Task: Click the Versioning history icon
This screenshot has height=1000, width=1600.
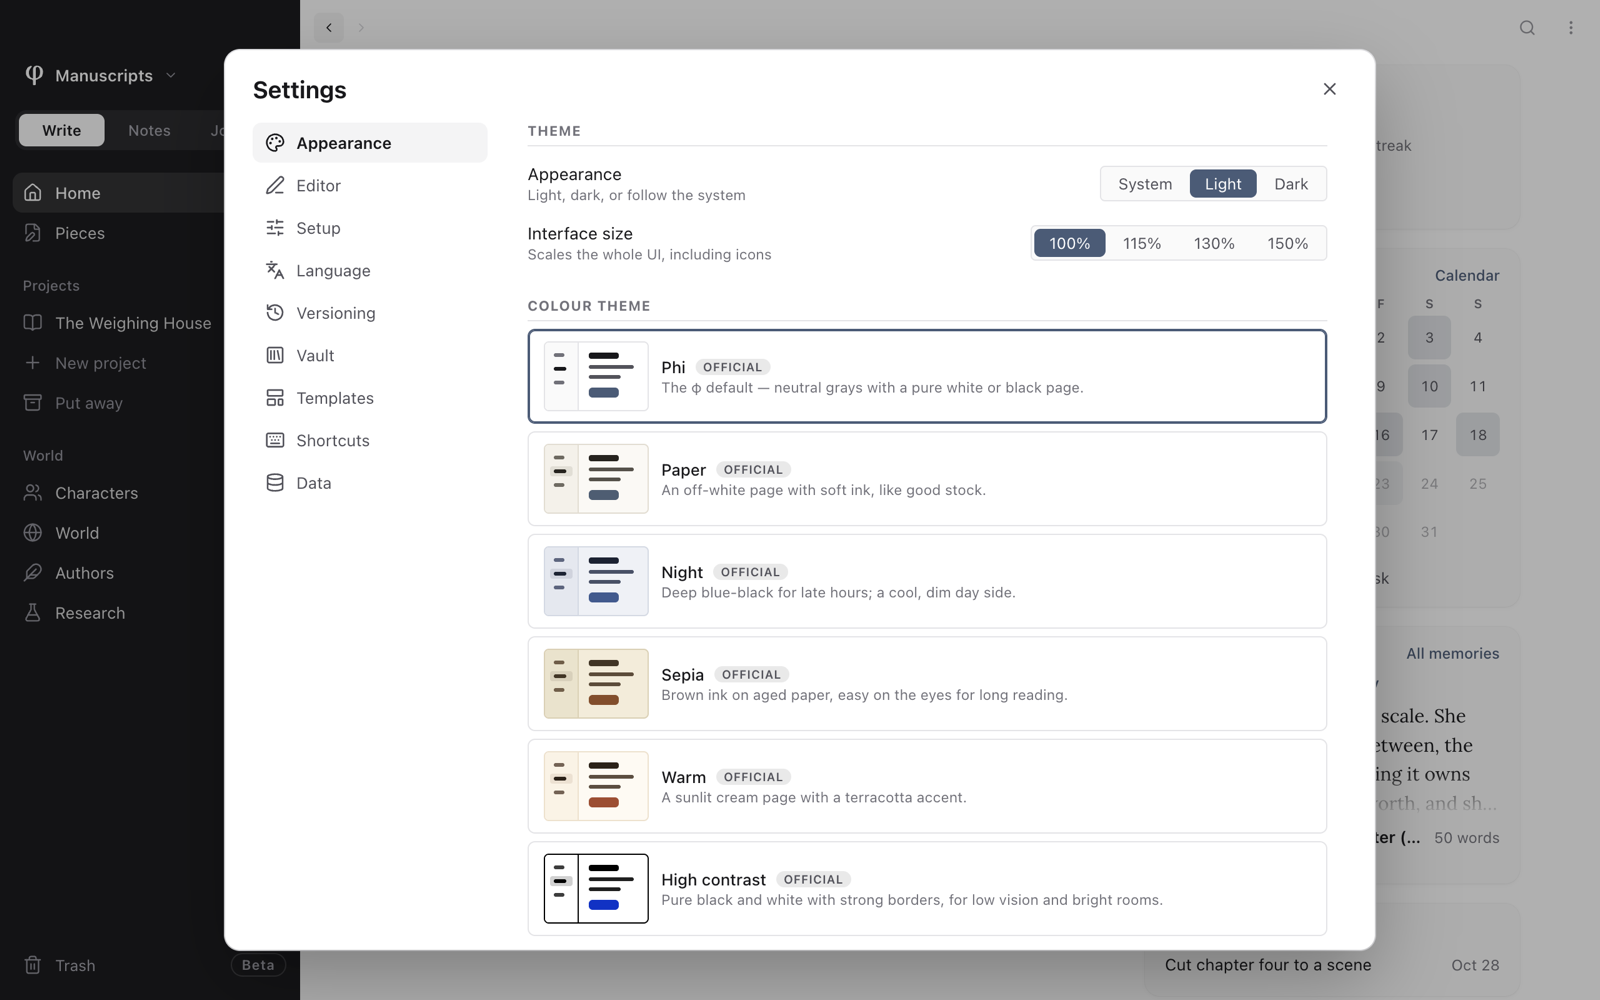Action: (275, 313)
